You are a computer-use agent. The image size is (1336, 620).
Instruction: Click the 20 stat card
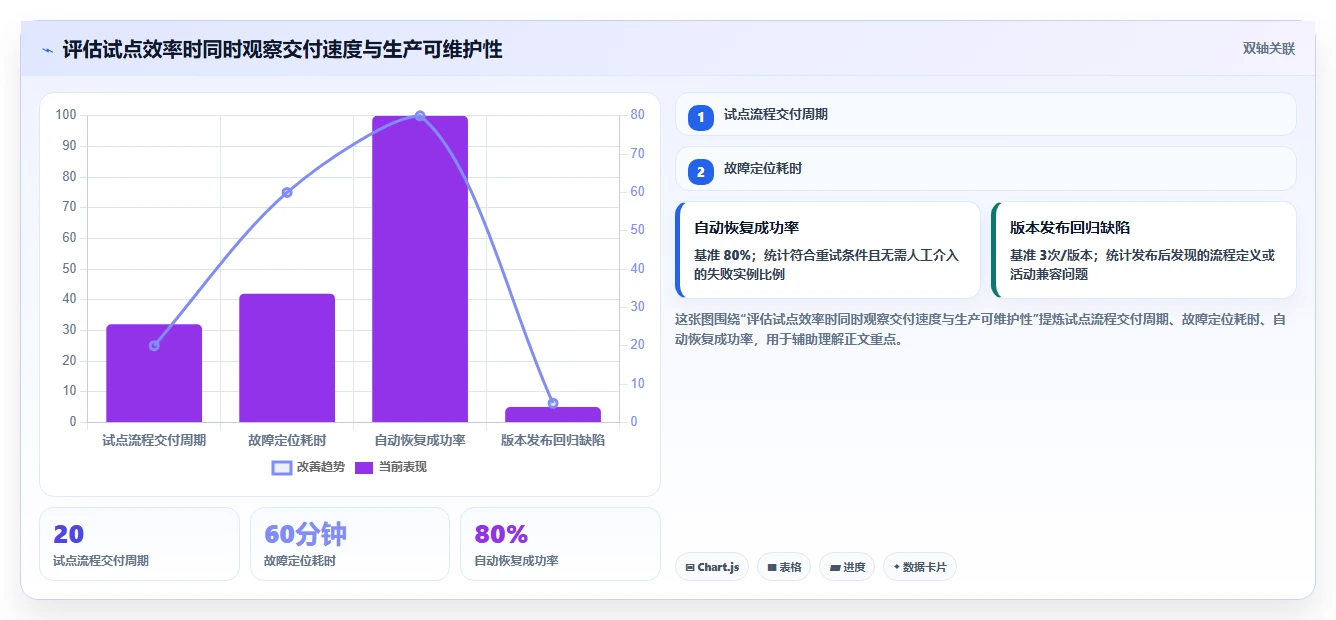140,544
